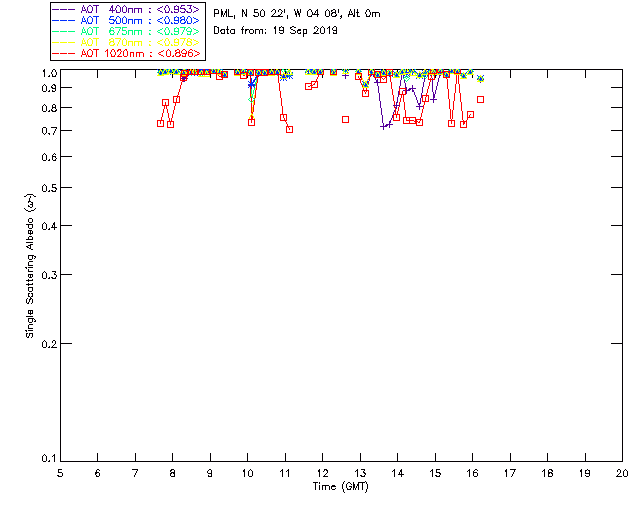Screen dimensions: 640x512
Task: Click the y-axis tick label 0.9
Action: 49,88
